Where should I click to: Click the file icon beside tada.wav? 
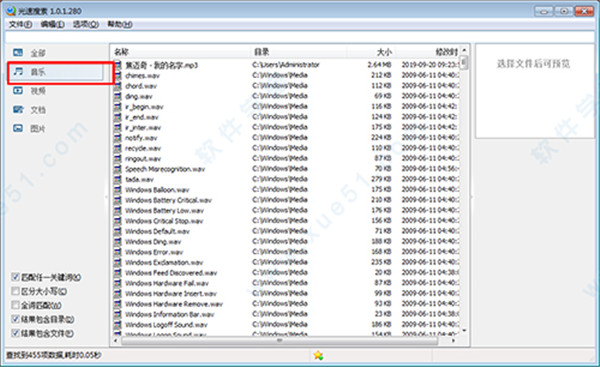coord(118,179)
